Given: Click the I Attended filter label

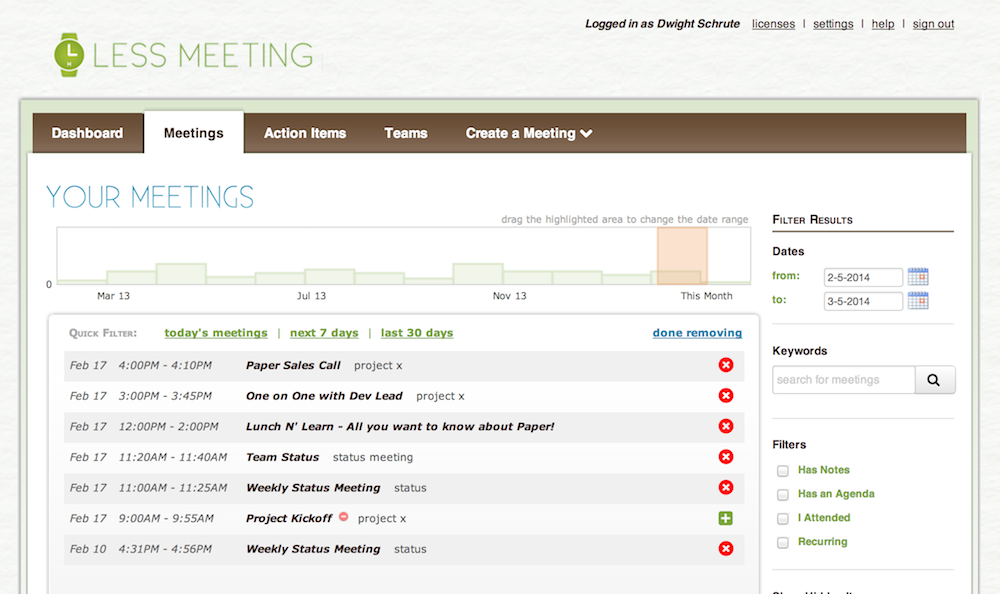Looking at the screenshot, I should [824, 517].
